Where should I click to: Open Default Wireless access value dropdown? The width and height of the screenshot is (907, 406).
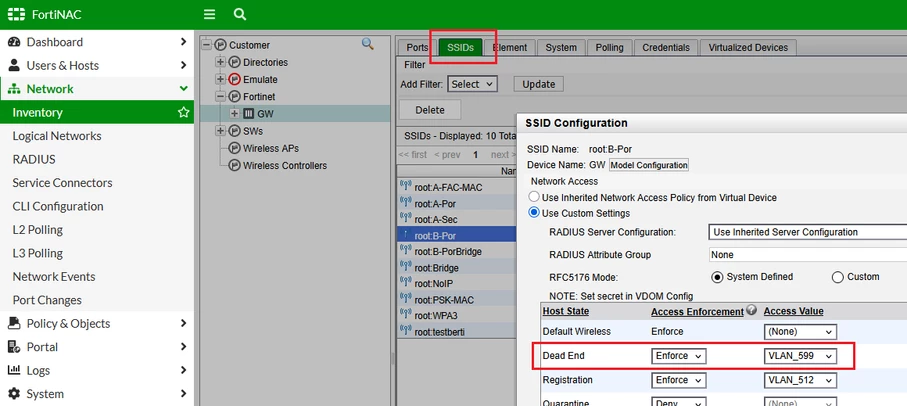coord(801,332)
